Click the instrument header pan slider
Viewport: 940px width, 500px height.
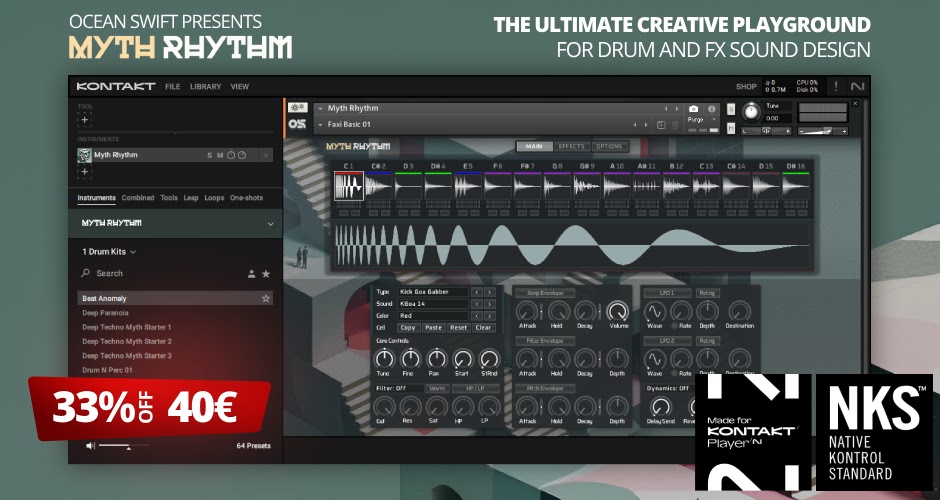(x=766, y=131)
